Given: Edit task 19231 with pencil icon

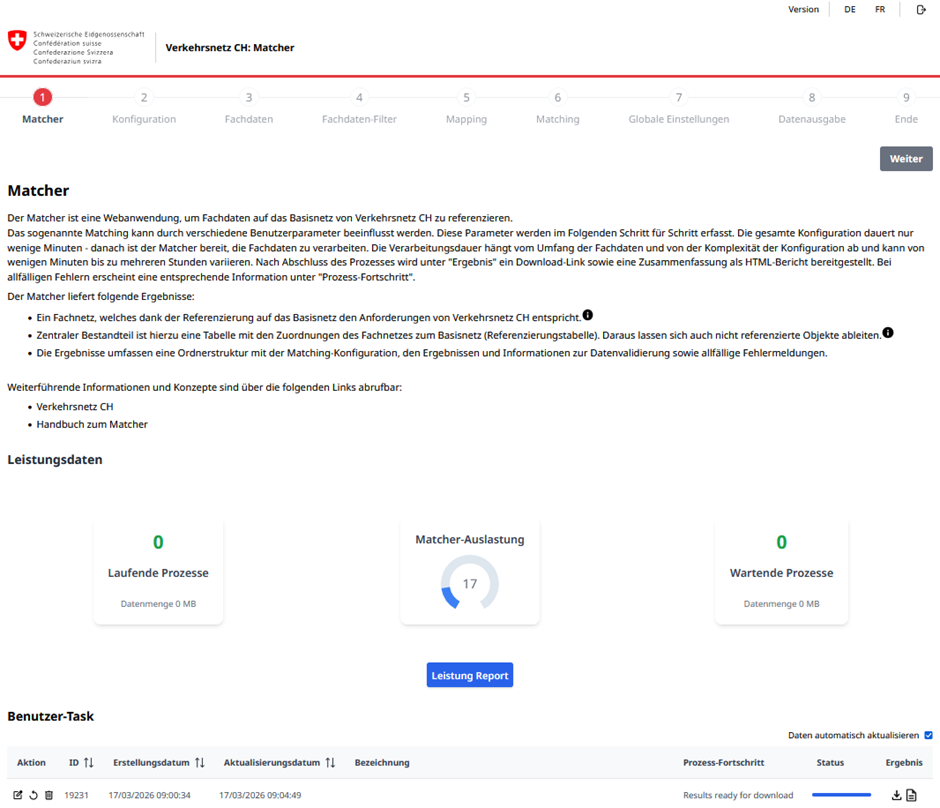Looking at the screenshot, I should (x=18, y=795).
